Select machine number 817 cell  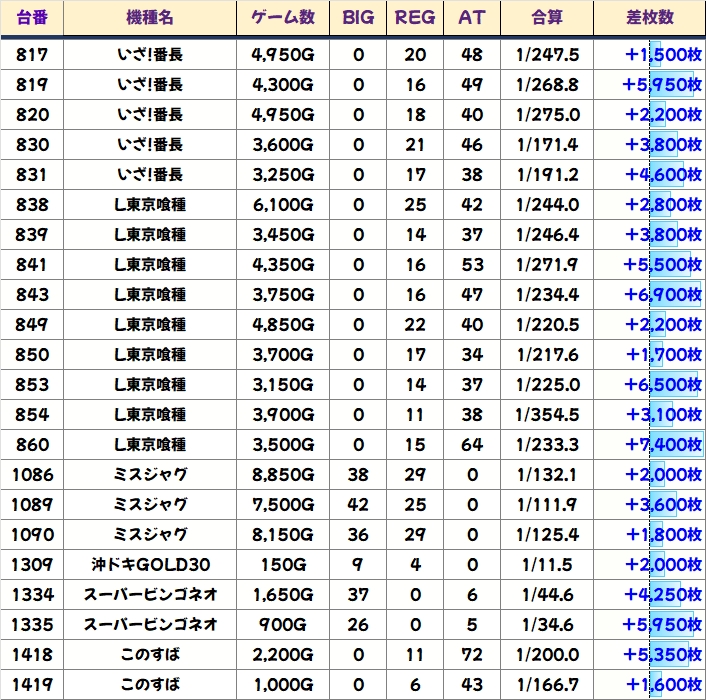click(32, 54)
